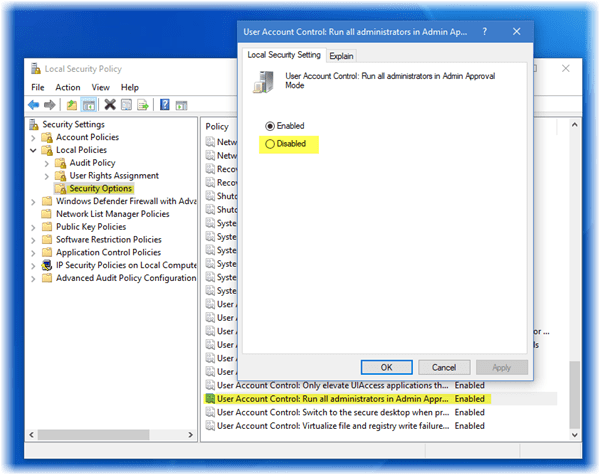Screen dimensions: 600x475
Task: Expand the Advanced Audit Policy Configuration node
Action: coord(33,279)
